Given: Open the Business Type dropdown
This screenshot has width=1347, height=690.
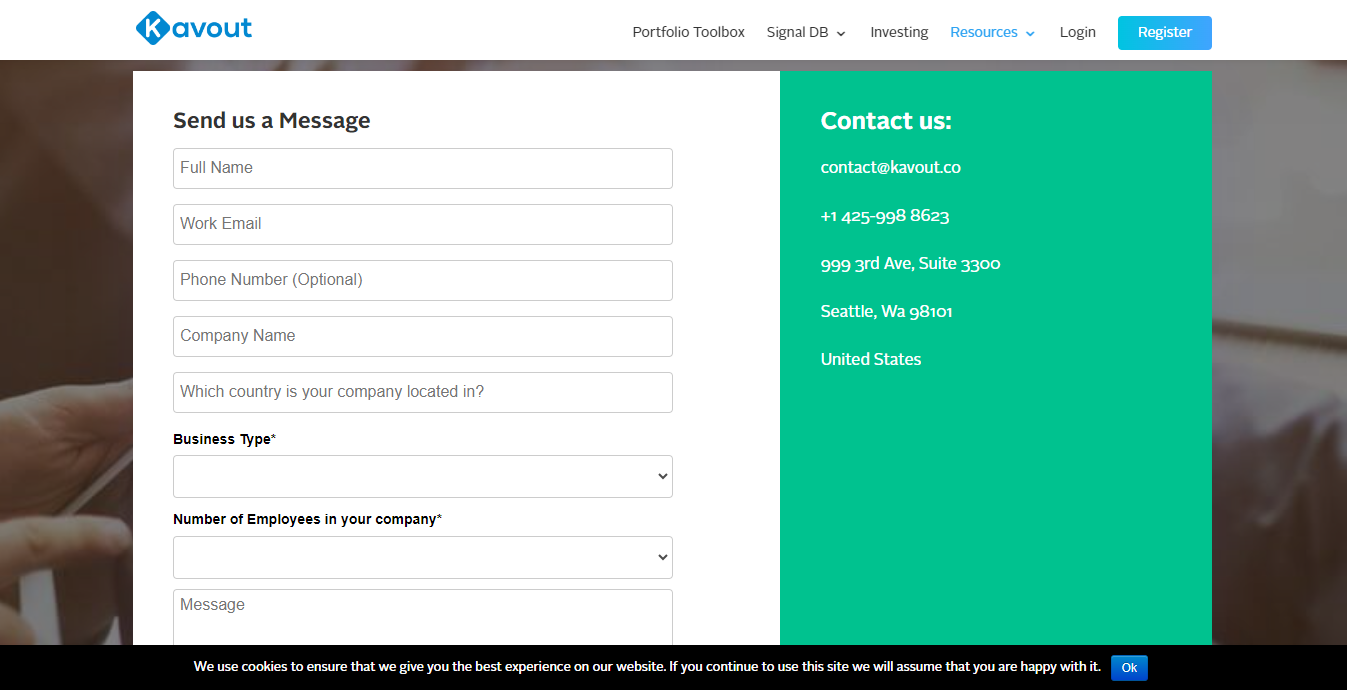Looking at the screenshot, I should tap(423, 477).
